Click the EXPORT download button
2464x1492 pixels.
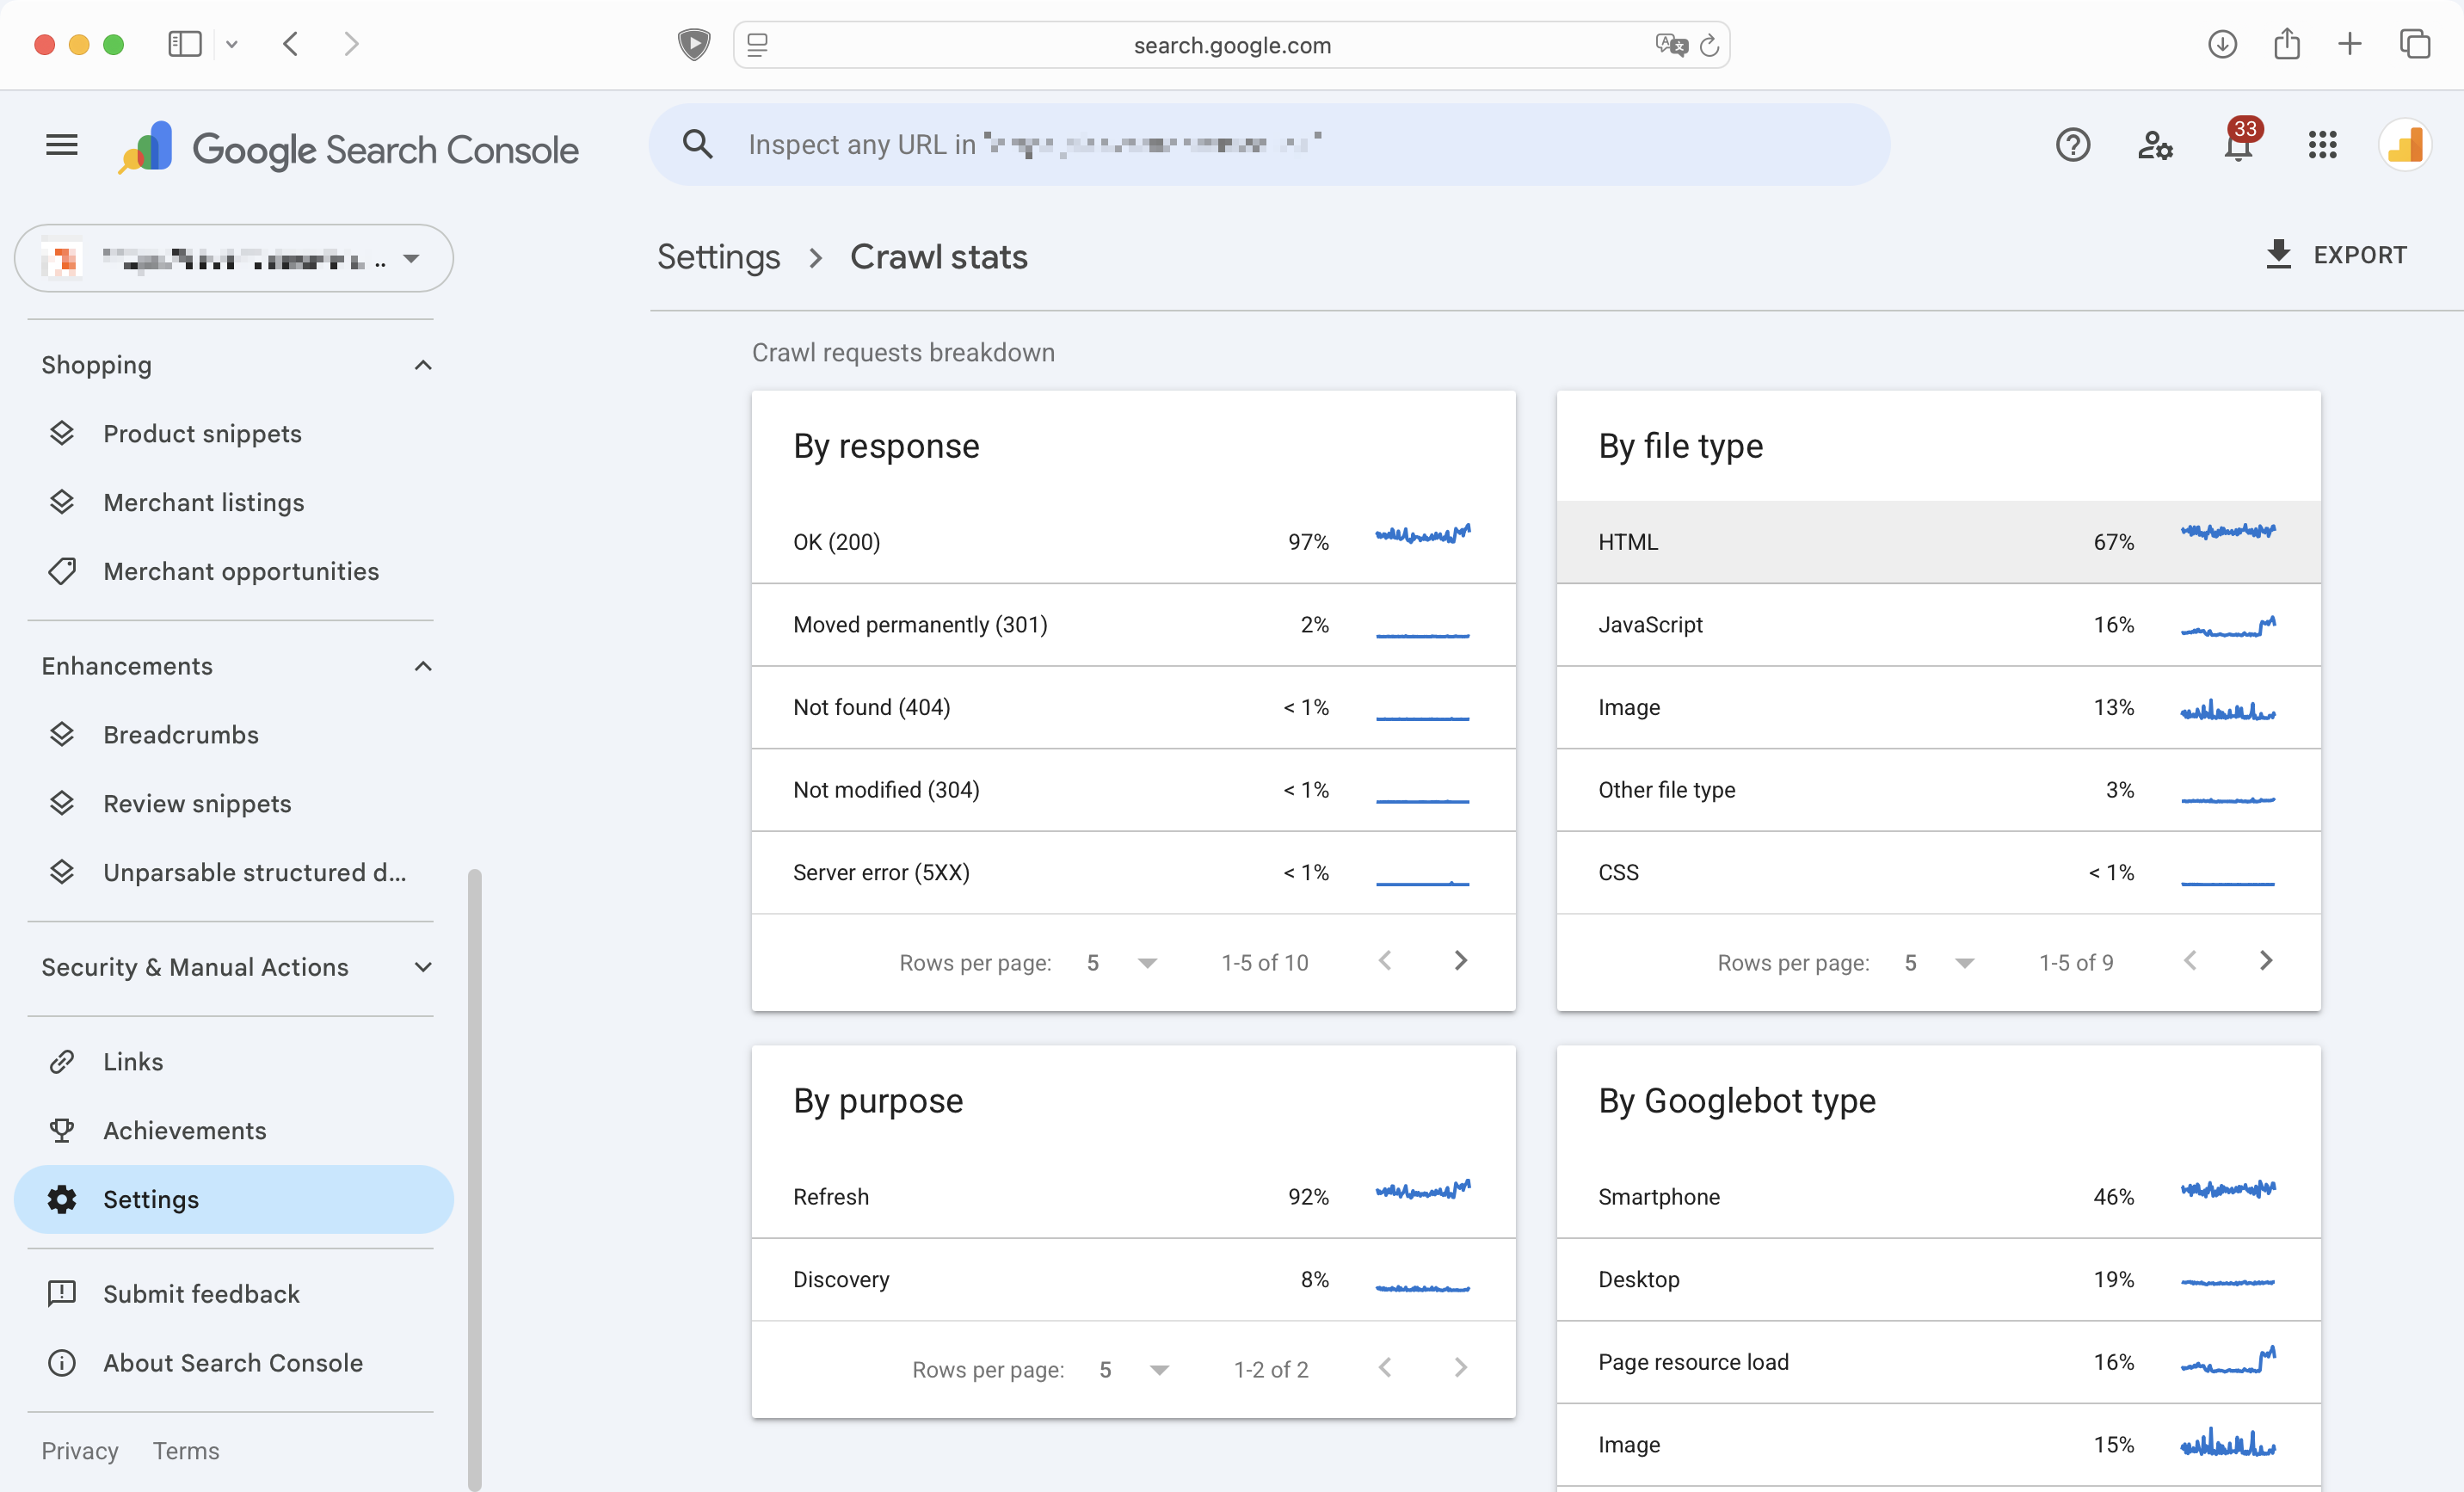click(2336, 255)
